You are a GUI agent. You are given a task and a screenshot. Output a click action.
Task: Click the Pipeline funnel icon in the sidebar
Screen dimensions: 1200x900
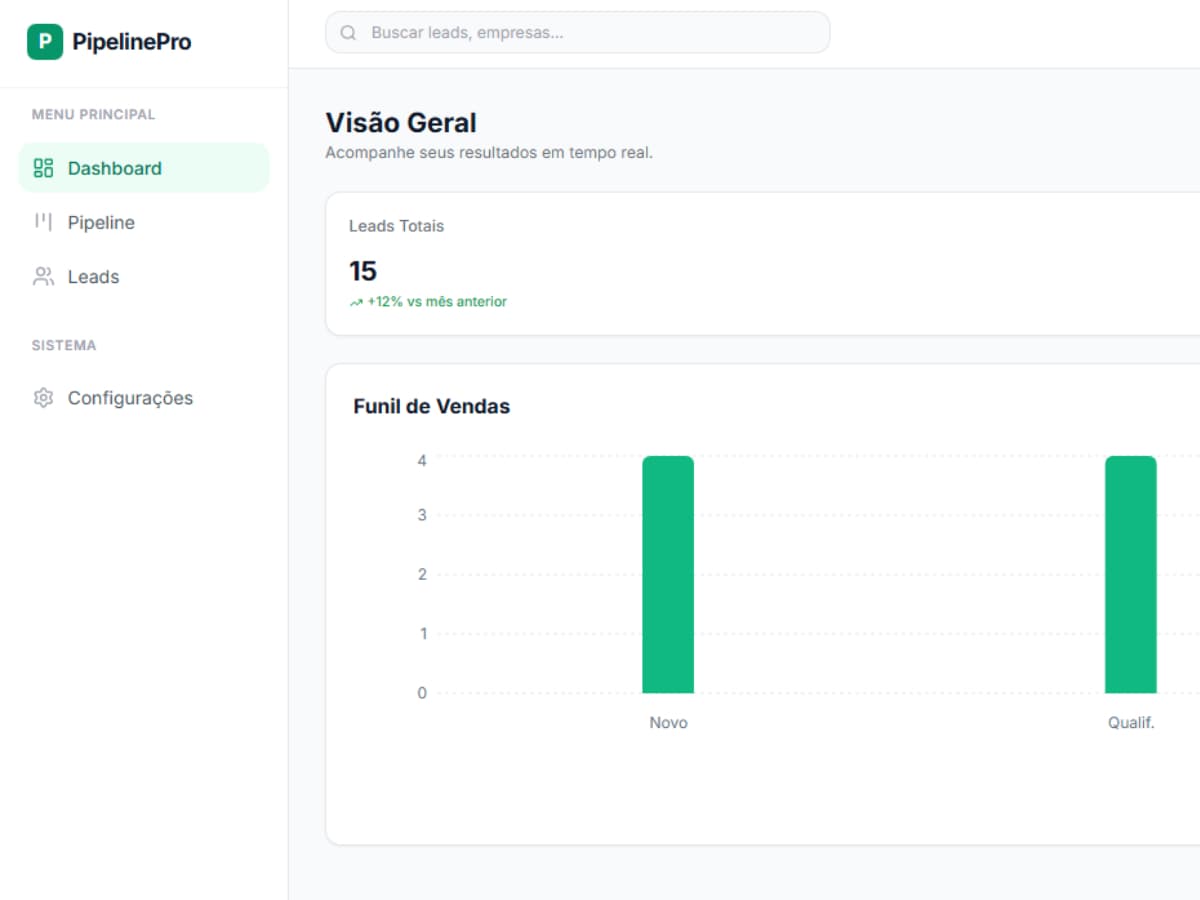[42, 222]
